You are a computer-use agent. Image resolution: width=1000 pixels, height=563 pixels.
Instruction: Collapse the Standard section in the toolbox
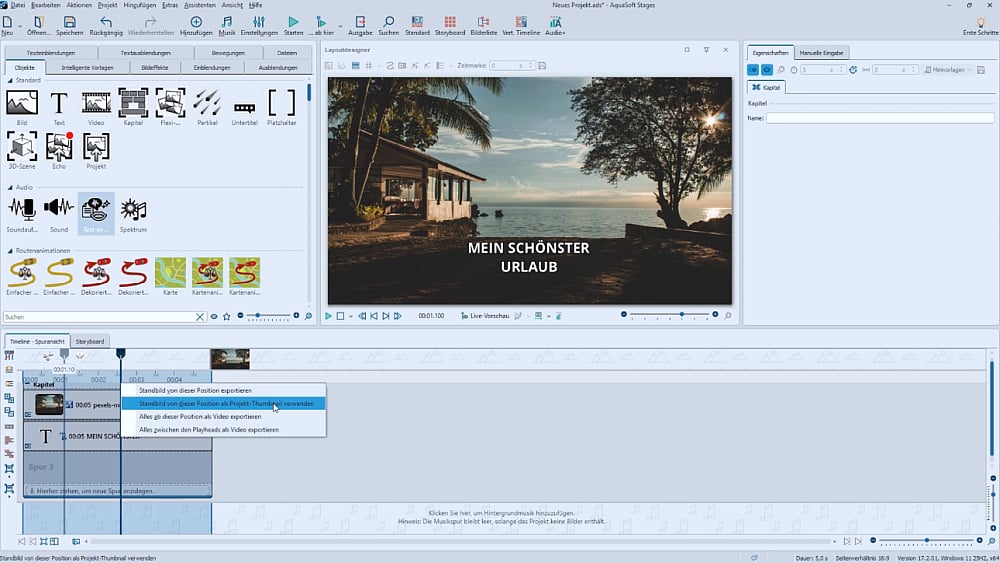pyautogui.click(x=9, y=79)
